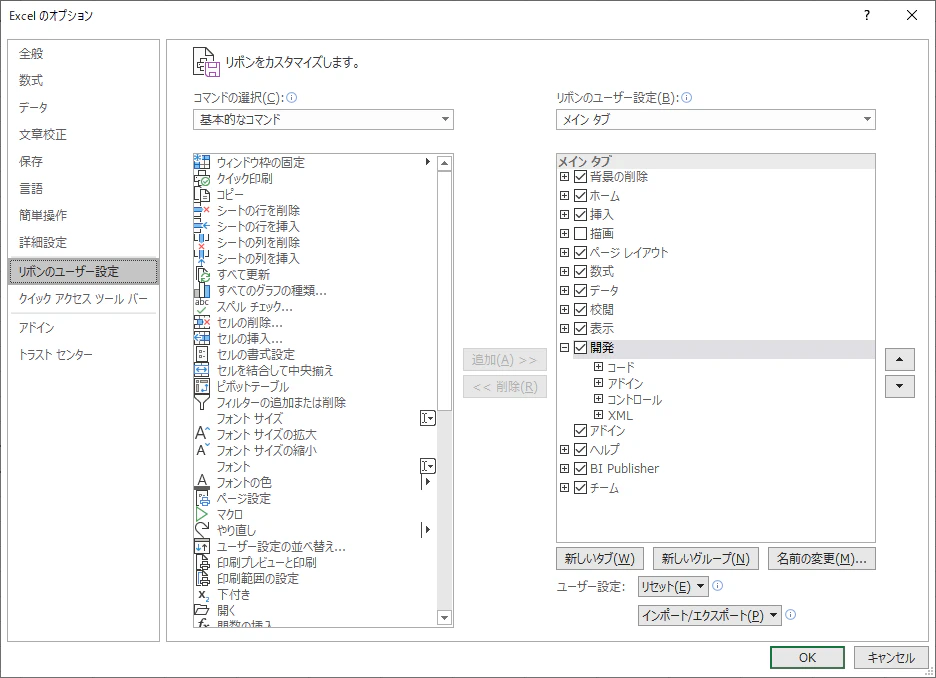Image resolution: width=936 pixels, height=678 pixels.
Task: Expand the XML group node
Action: click(x=598, y=414)
